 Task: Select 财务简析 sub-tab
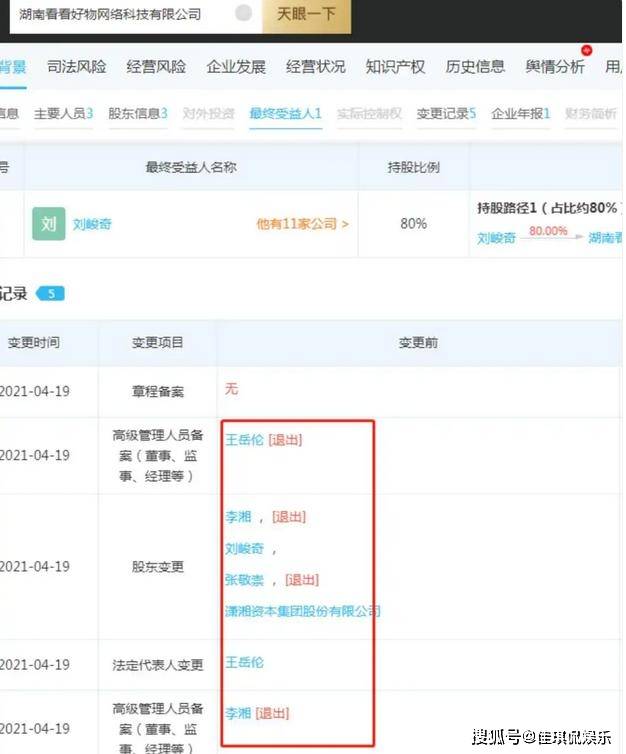click(x=591, y=114)
